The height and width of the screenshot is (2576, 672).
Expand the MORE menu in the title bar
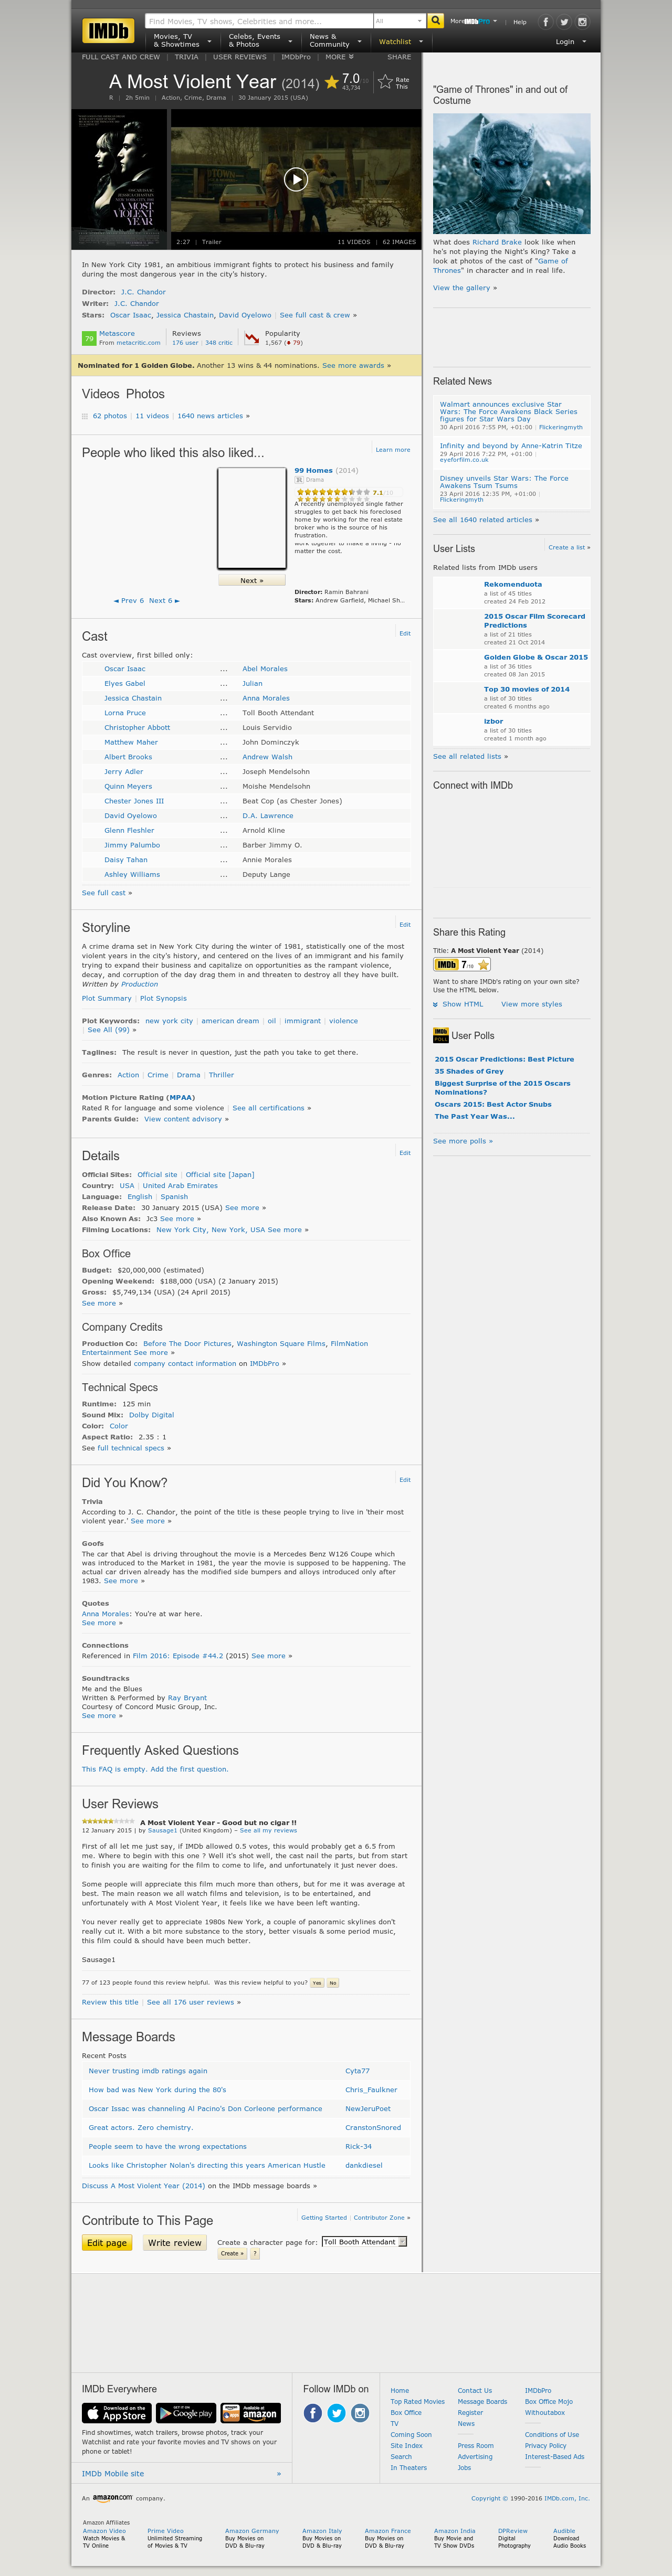tap(339, 57)
